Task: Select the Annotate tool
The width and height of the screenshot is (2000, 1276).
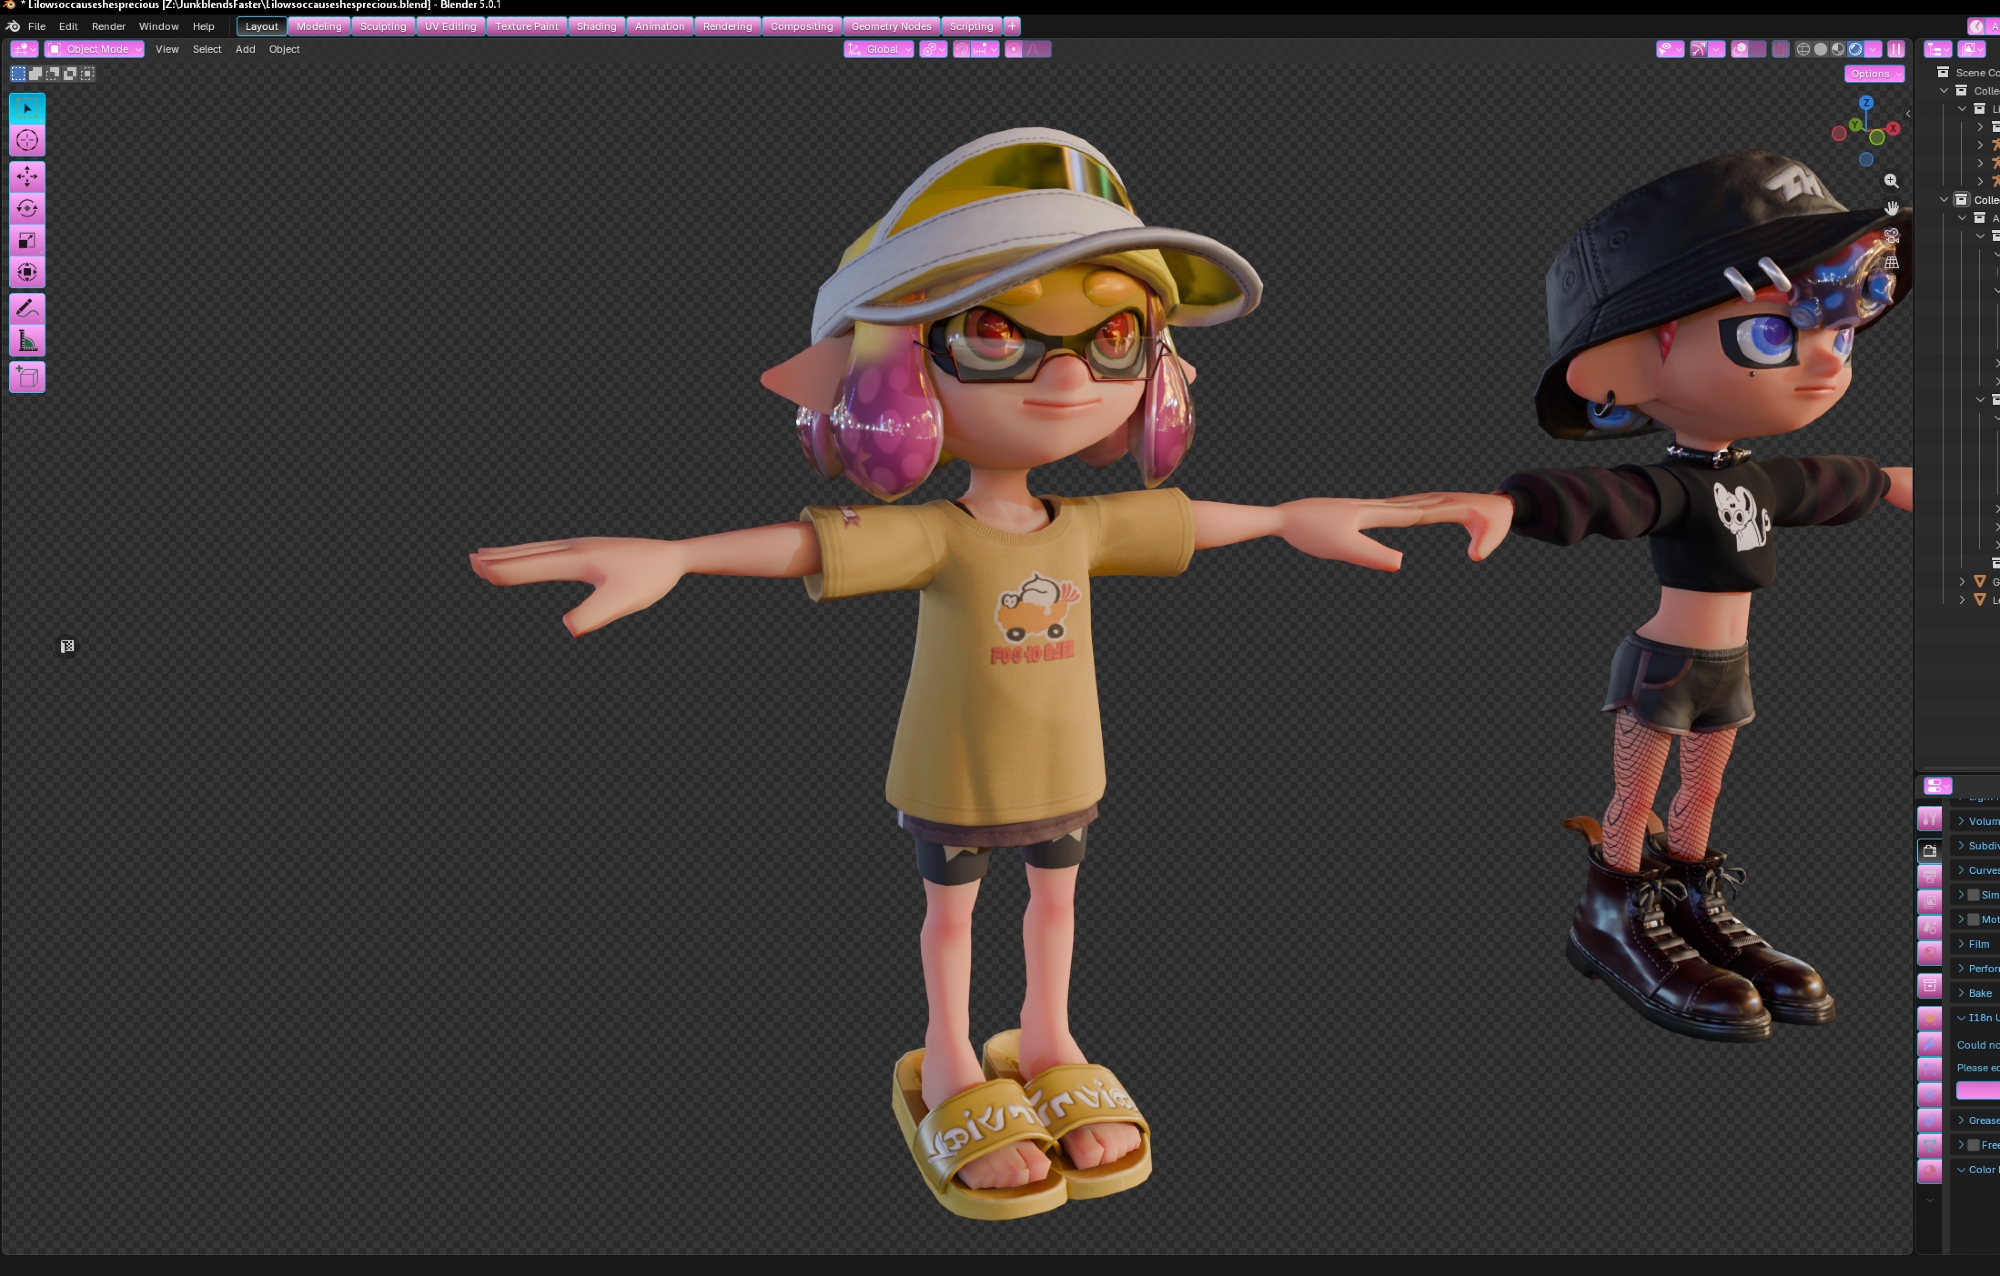Action: point(27,308)
